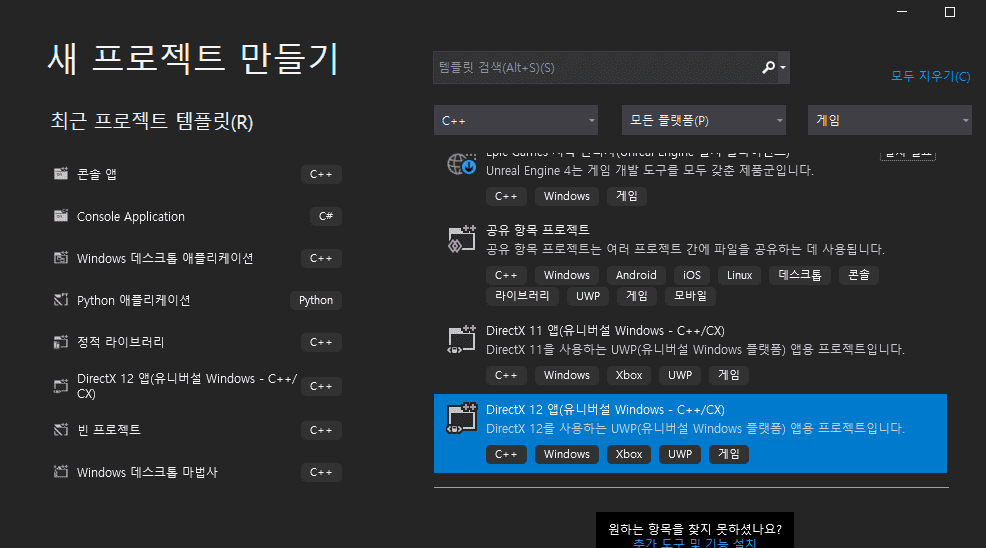Click Windows 데스크톱 애플리케이션 icon
The width and height of the screenshot is (986, 548).
click(60, 258)
